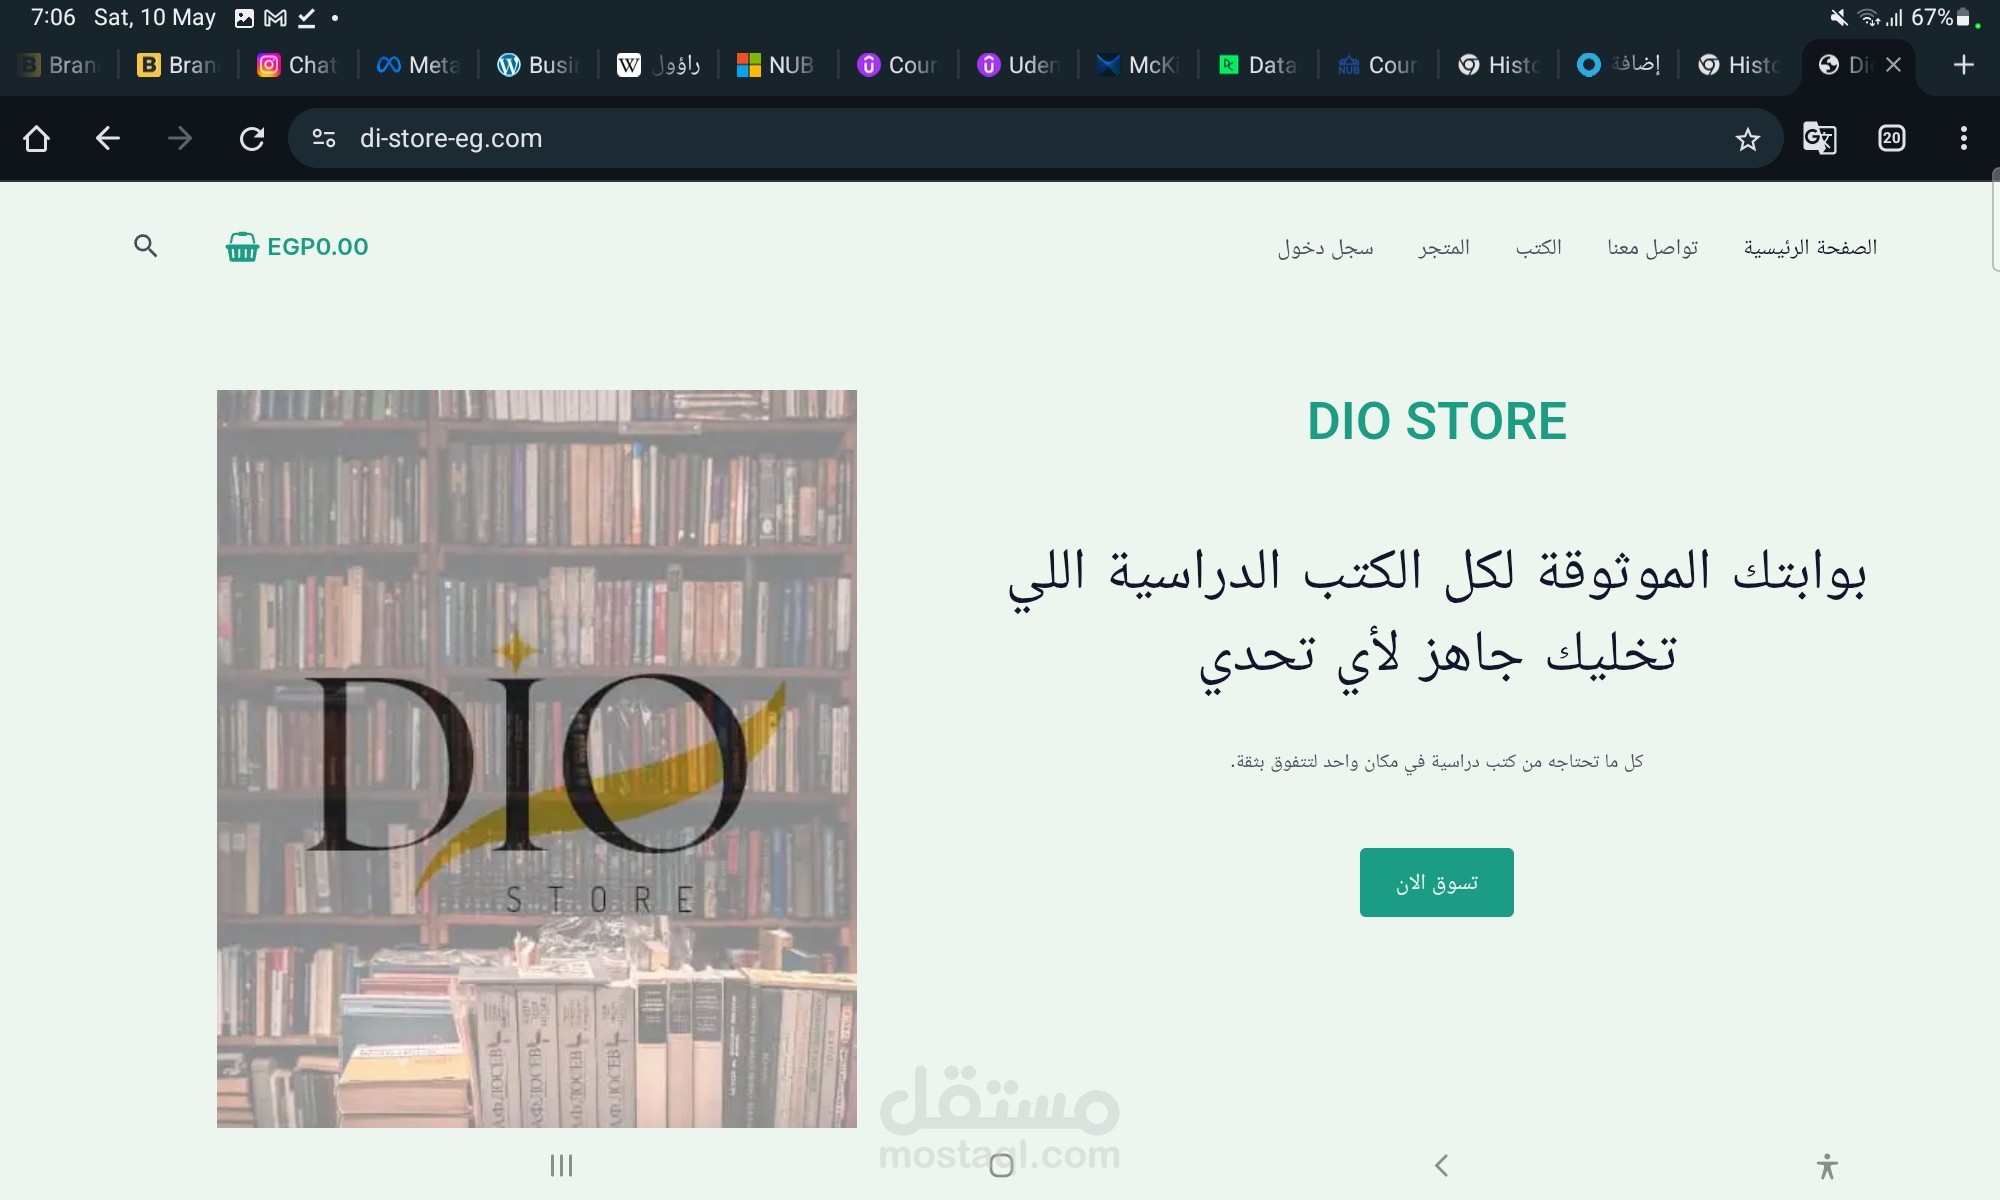Open the Google Translate icon
The height and width of the screenshot is (1200, 2000).
pos(1820,138)
